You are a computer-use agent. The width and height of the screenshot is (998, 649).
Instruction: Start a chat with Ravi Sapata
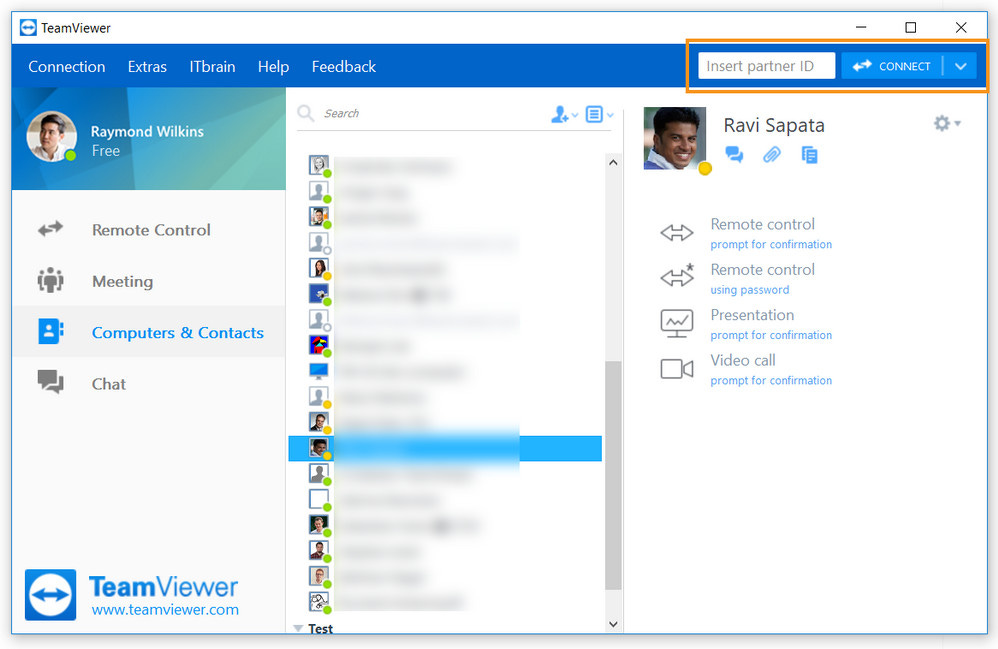[x=734, y=155]
